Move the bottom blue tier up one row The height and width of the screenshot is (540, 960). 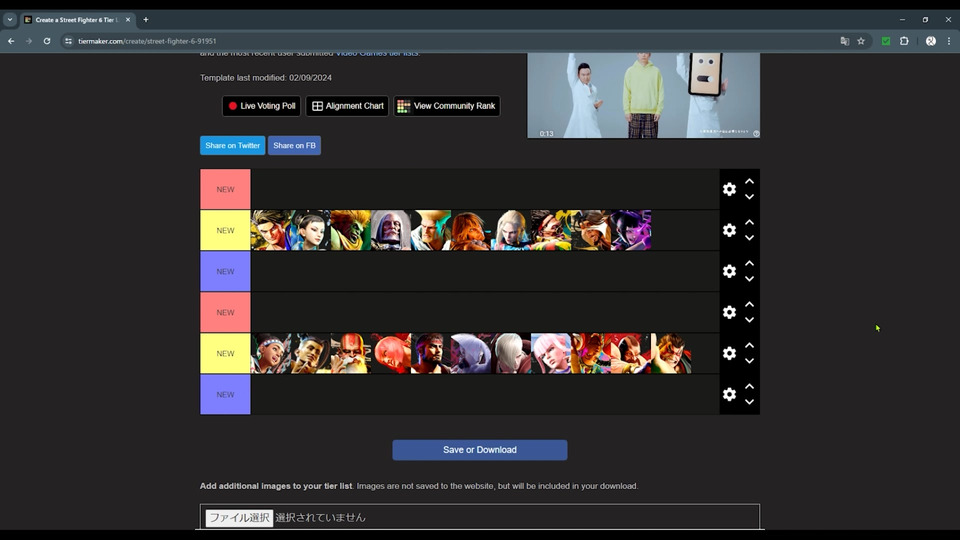coord(749,386)
